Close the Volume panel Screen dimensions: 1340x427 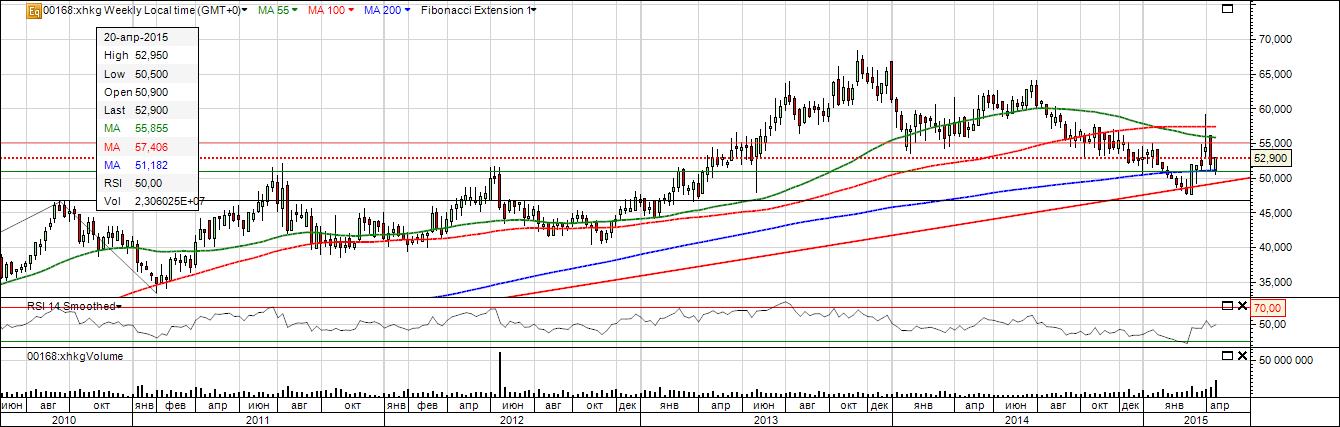[x=1243, y=355]
